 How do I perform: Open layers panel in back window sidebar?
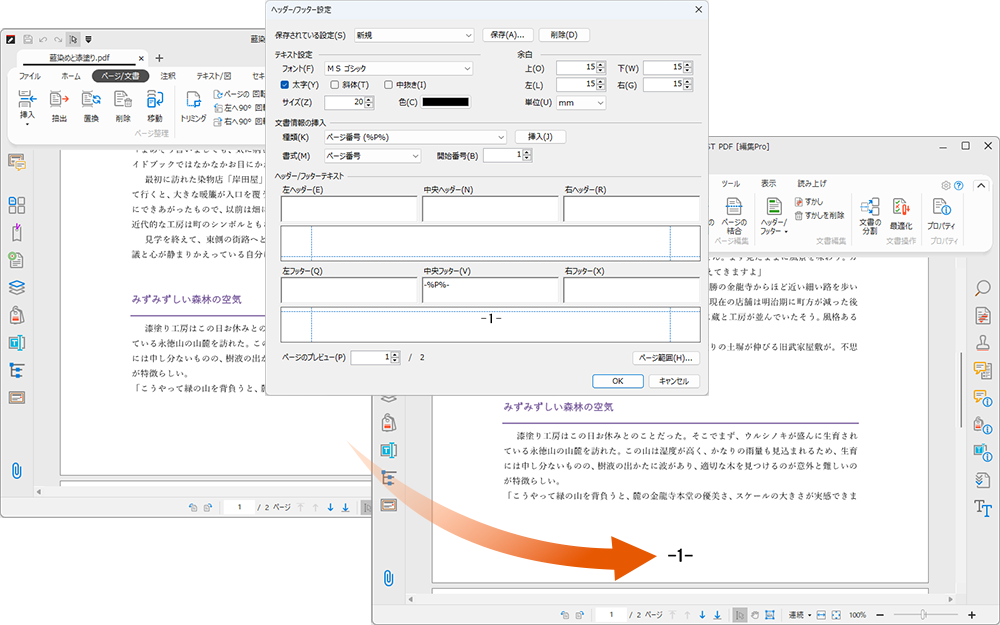pyautogui.click(x=17, y=288)
